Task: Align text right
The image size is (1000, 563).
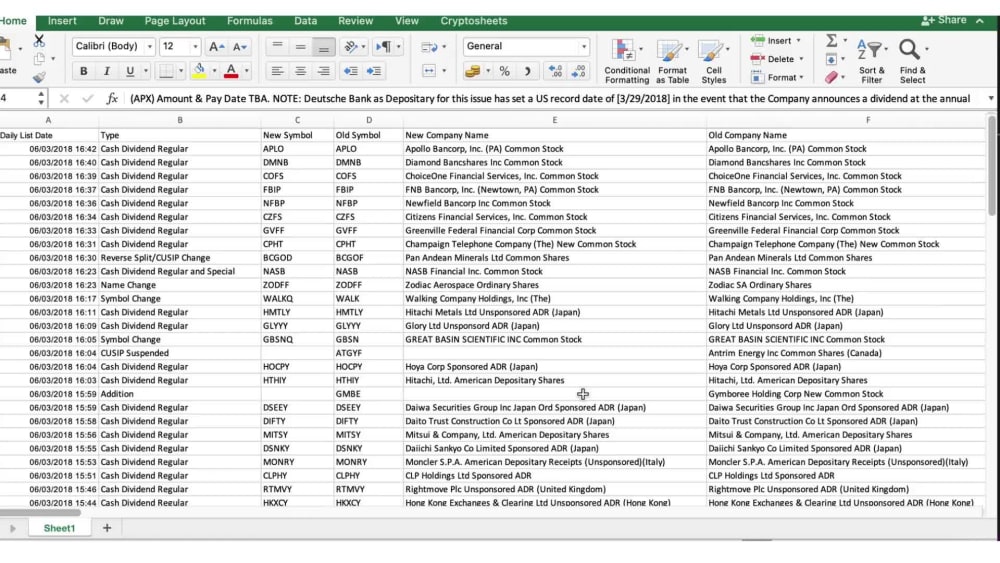Action: [x=323, y=71]
